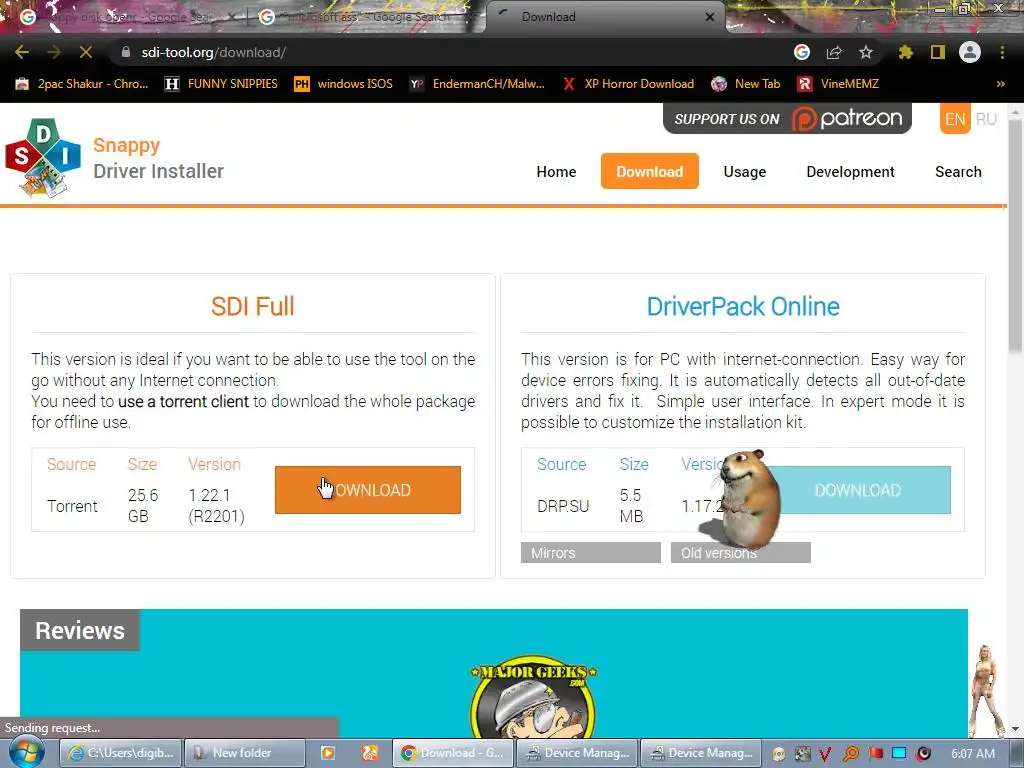Open the XP Horror Download bookmark

[x=628, y=84]
